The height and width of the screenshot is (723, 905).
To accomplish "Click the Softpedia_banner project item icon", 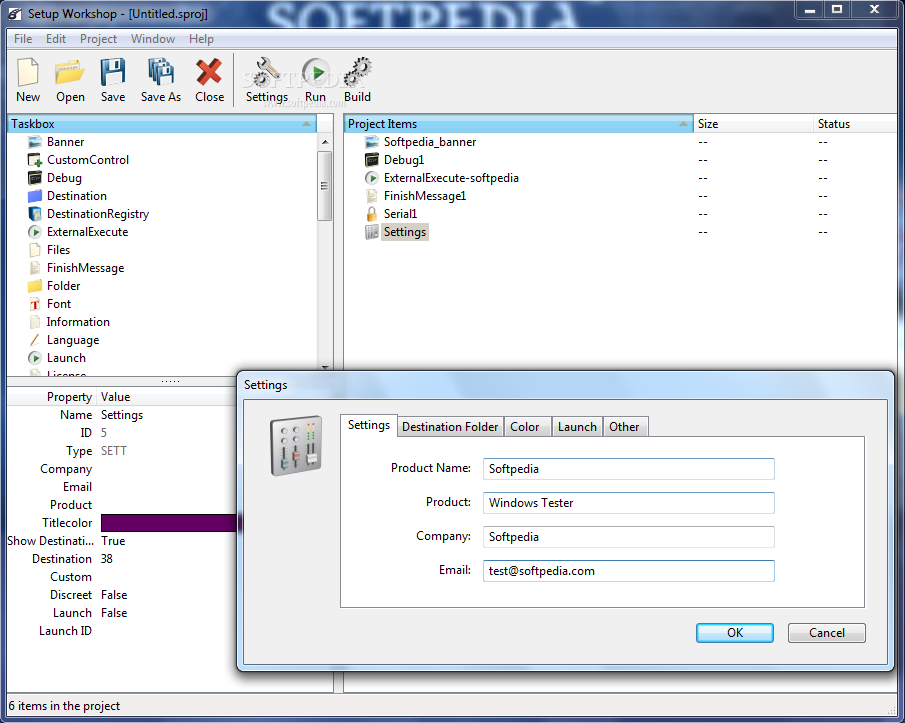I will click(x=372, y=142).
